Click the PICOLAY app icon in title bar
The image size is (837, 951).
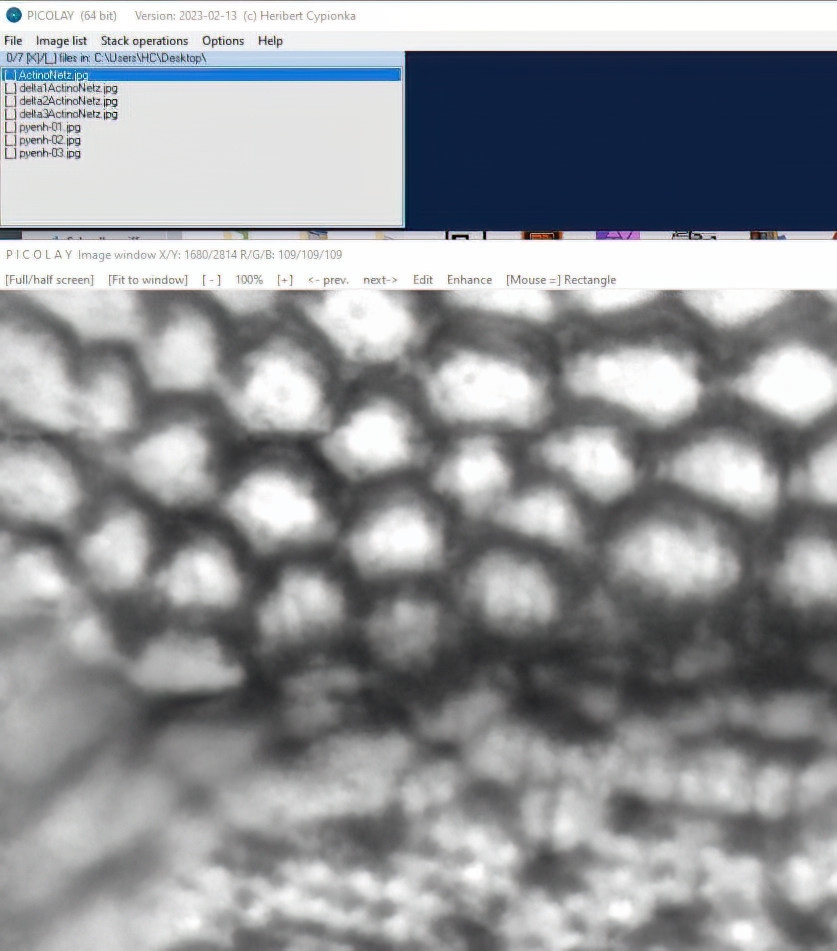14,15
